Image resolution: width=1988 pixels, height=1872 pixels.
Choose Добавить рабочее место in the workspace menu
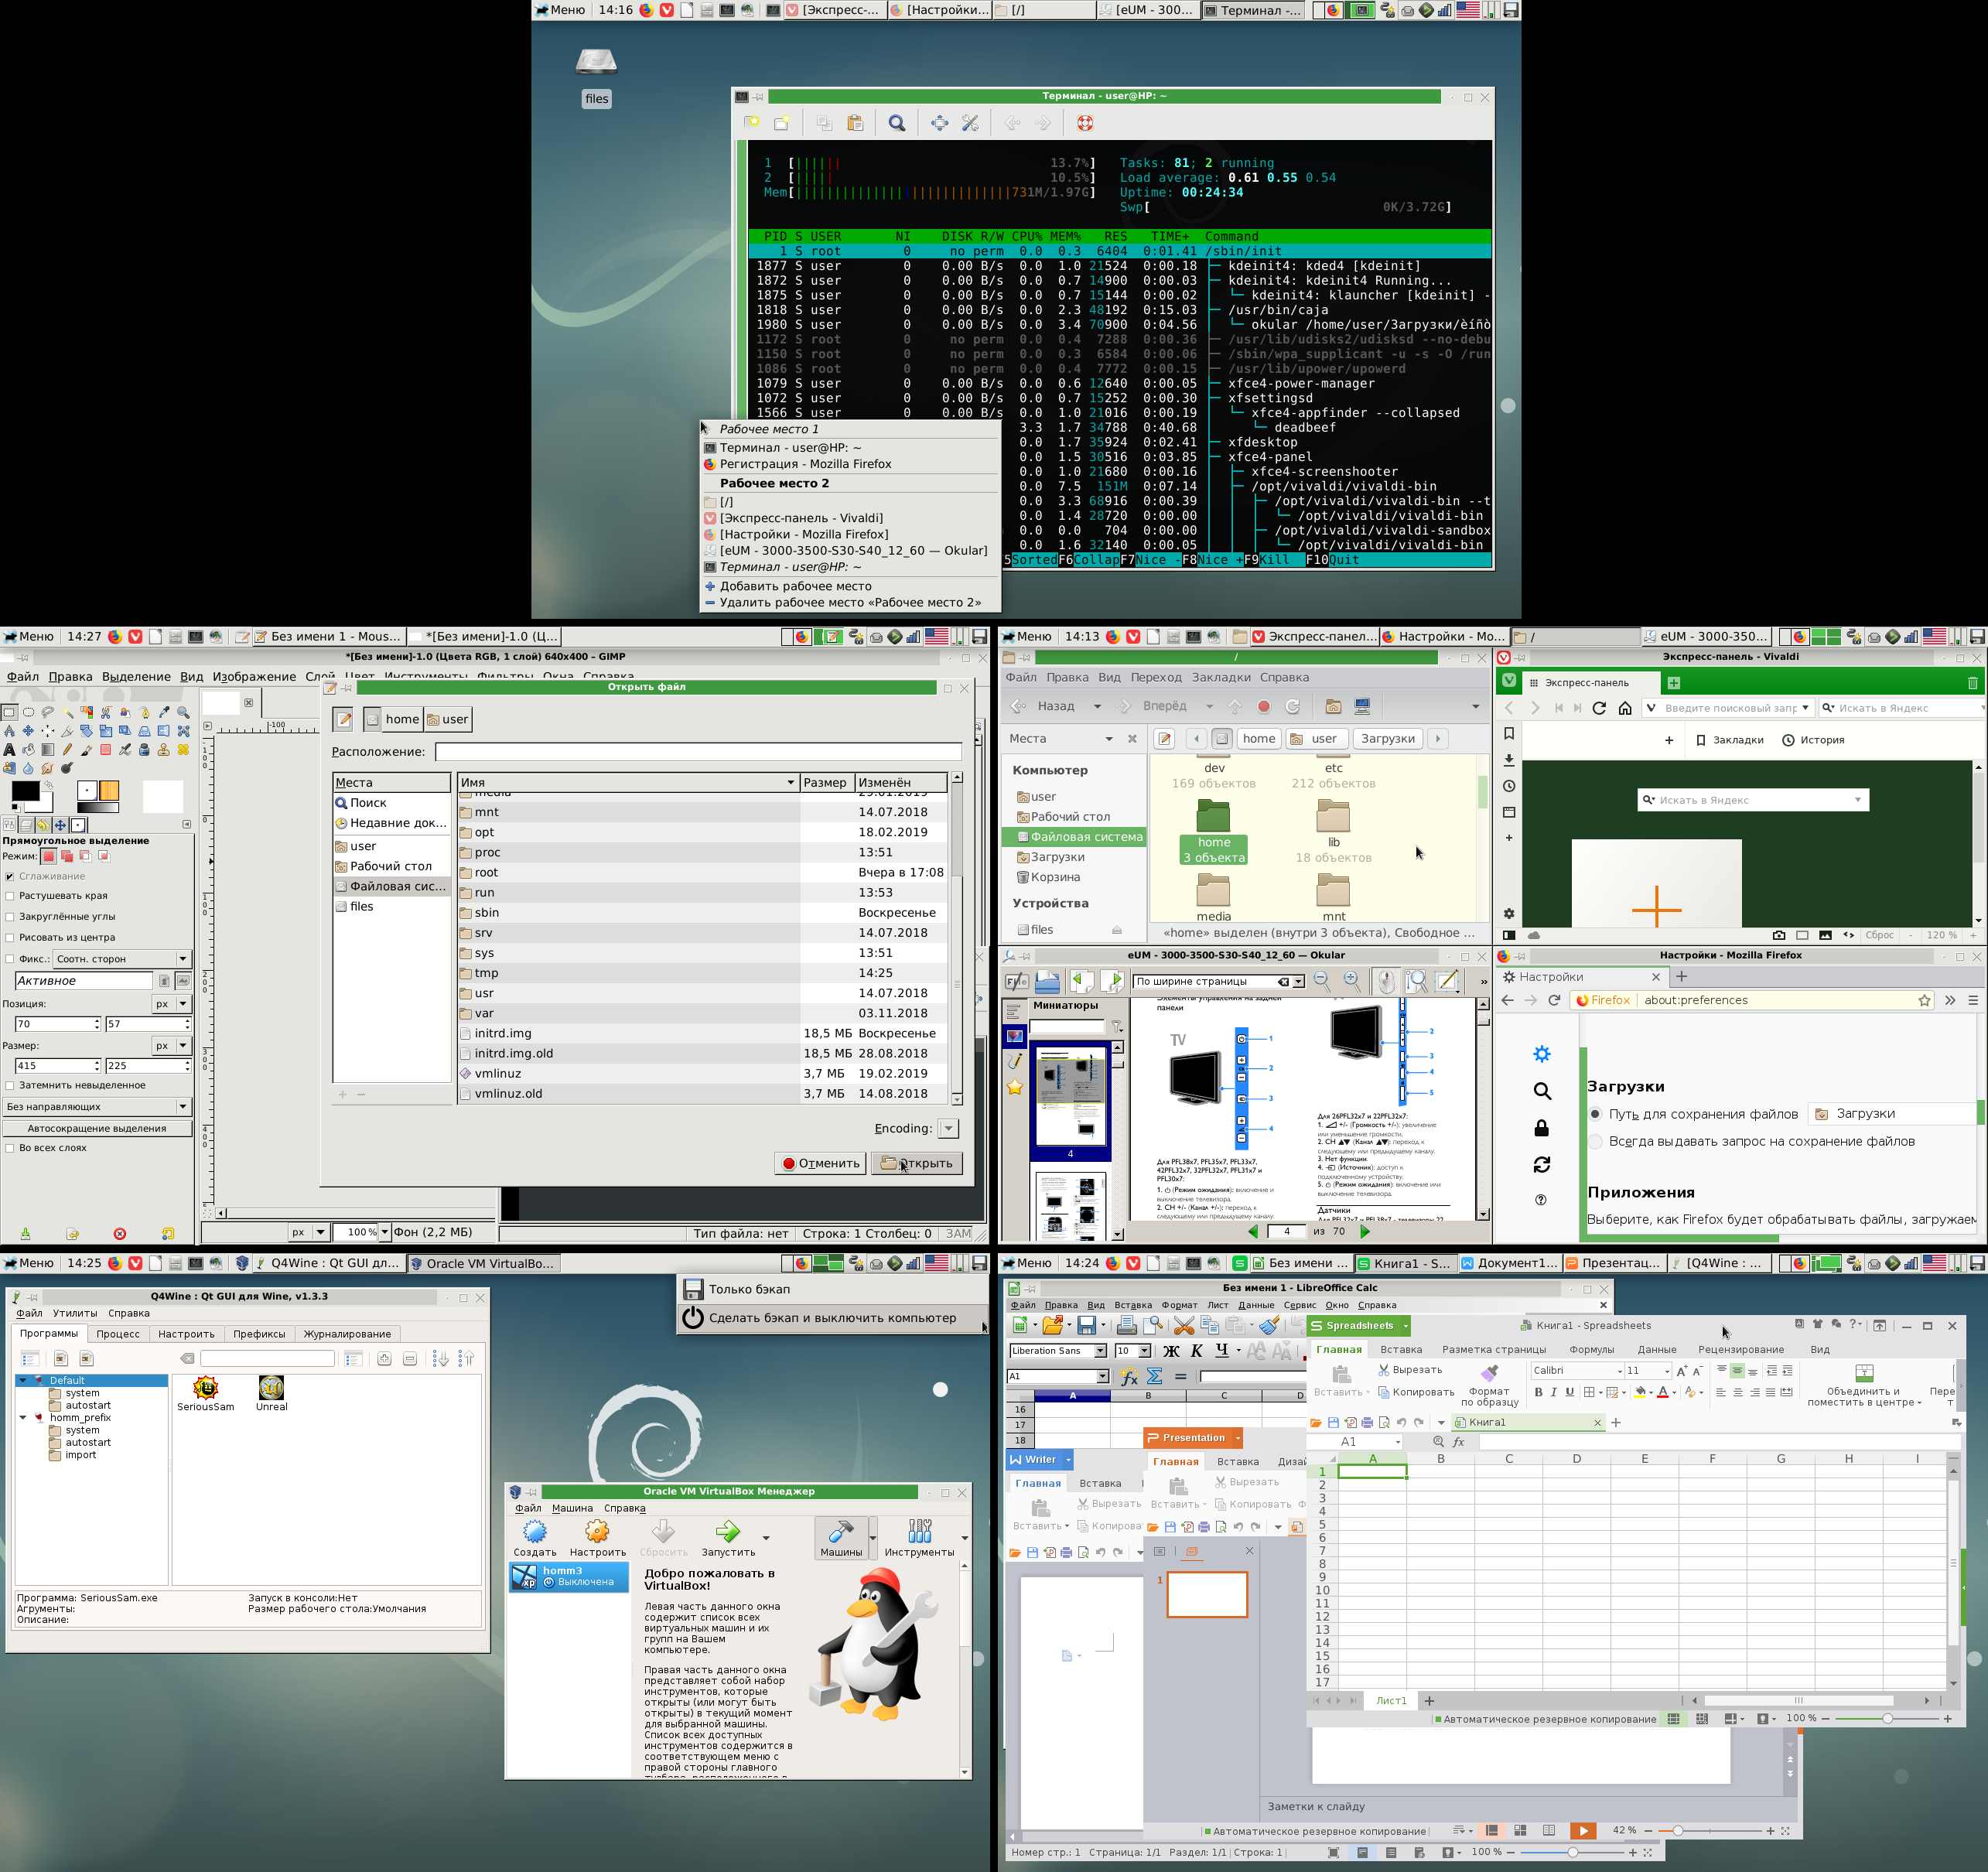(x=795, y=586)
